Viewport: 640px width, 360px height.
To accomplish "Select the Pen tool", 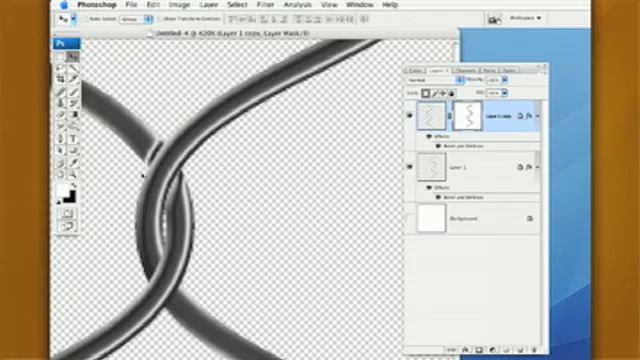I will click(x=61, y=139).
